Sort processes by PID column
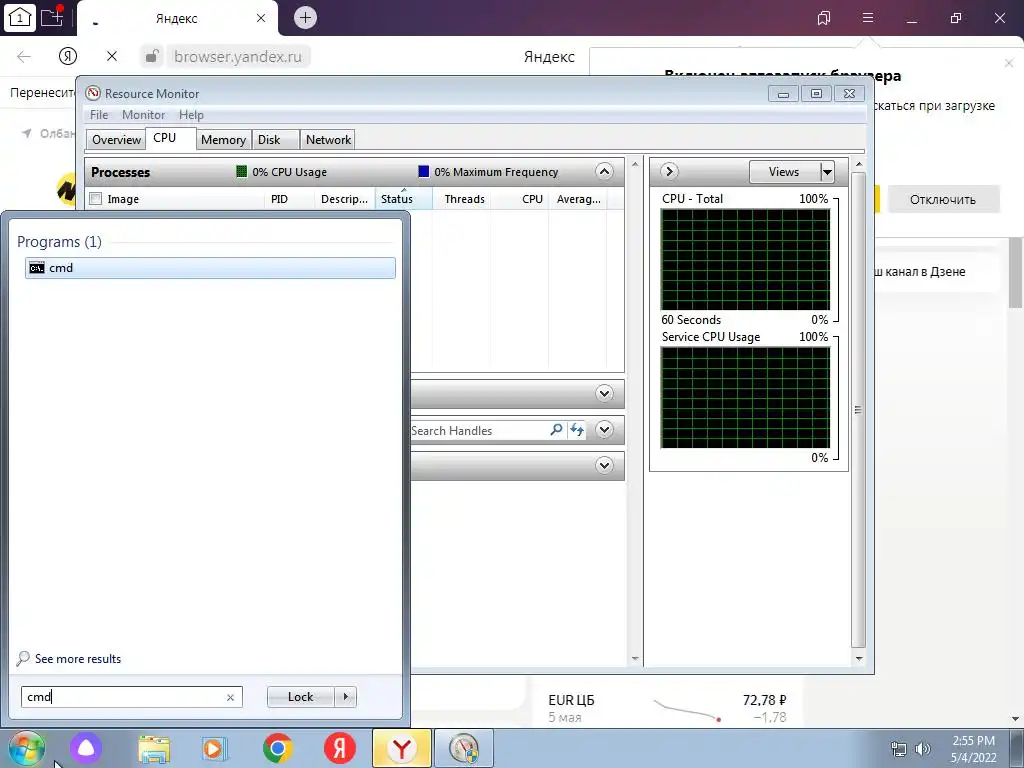 click(x=289, y=199)
